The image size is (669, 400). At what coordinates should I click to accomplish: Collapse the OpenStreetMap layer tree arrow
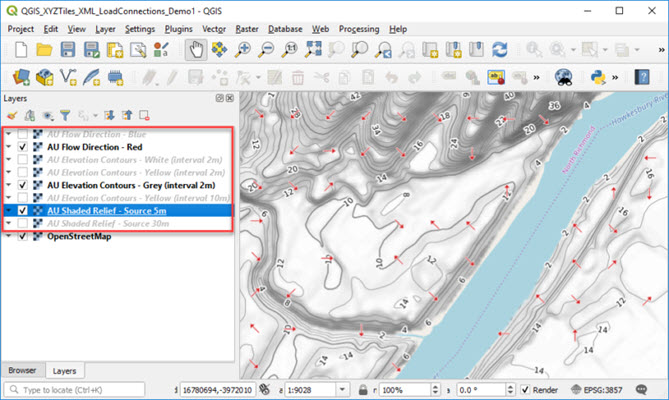point(9,236)
